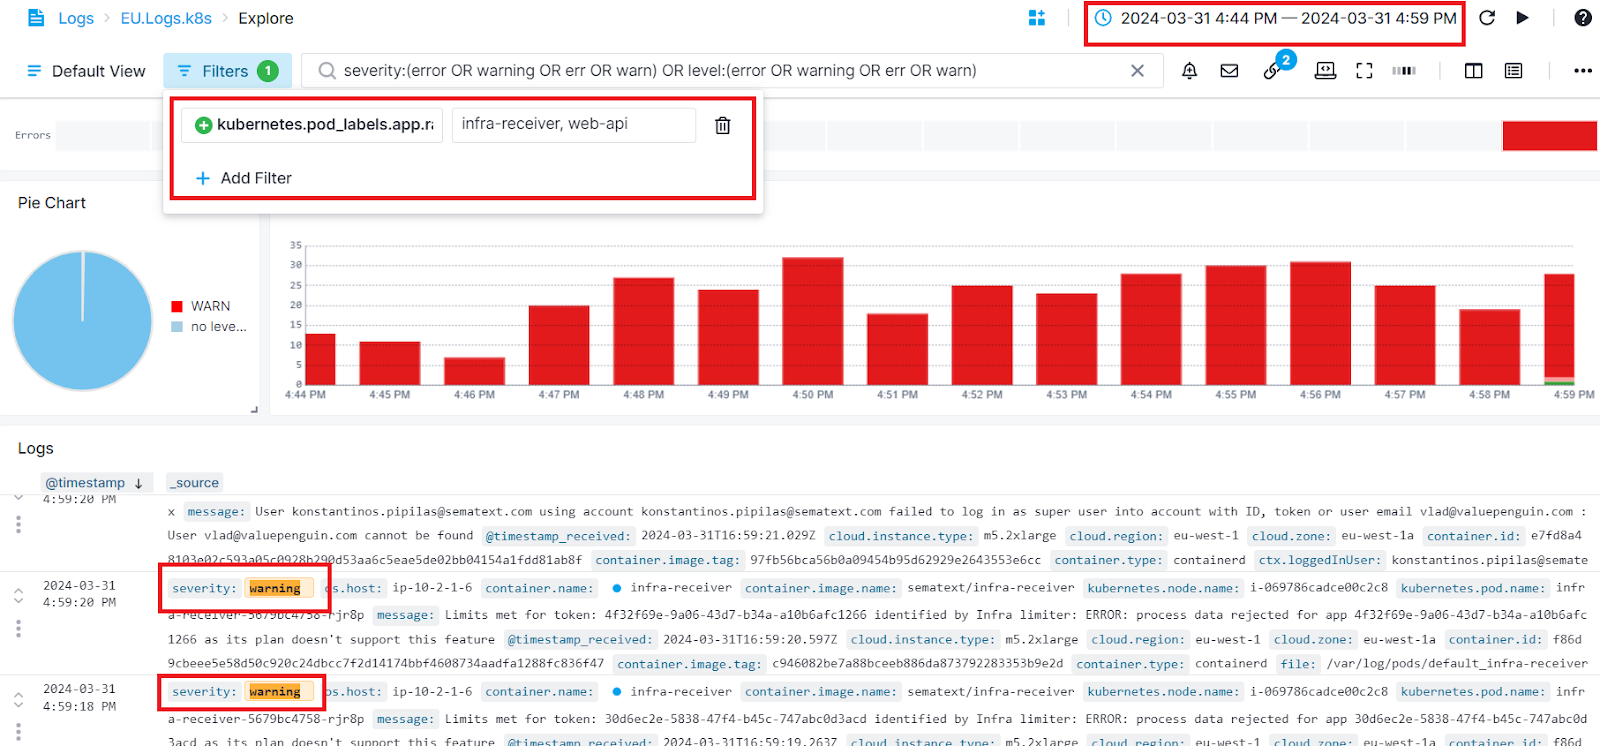Start live tail with the play icon
The height and width of the screenshot is (746, 1600).
[x=1522, y=18]
